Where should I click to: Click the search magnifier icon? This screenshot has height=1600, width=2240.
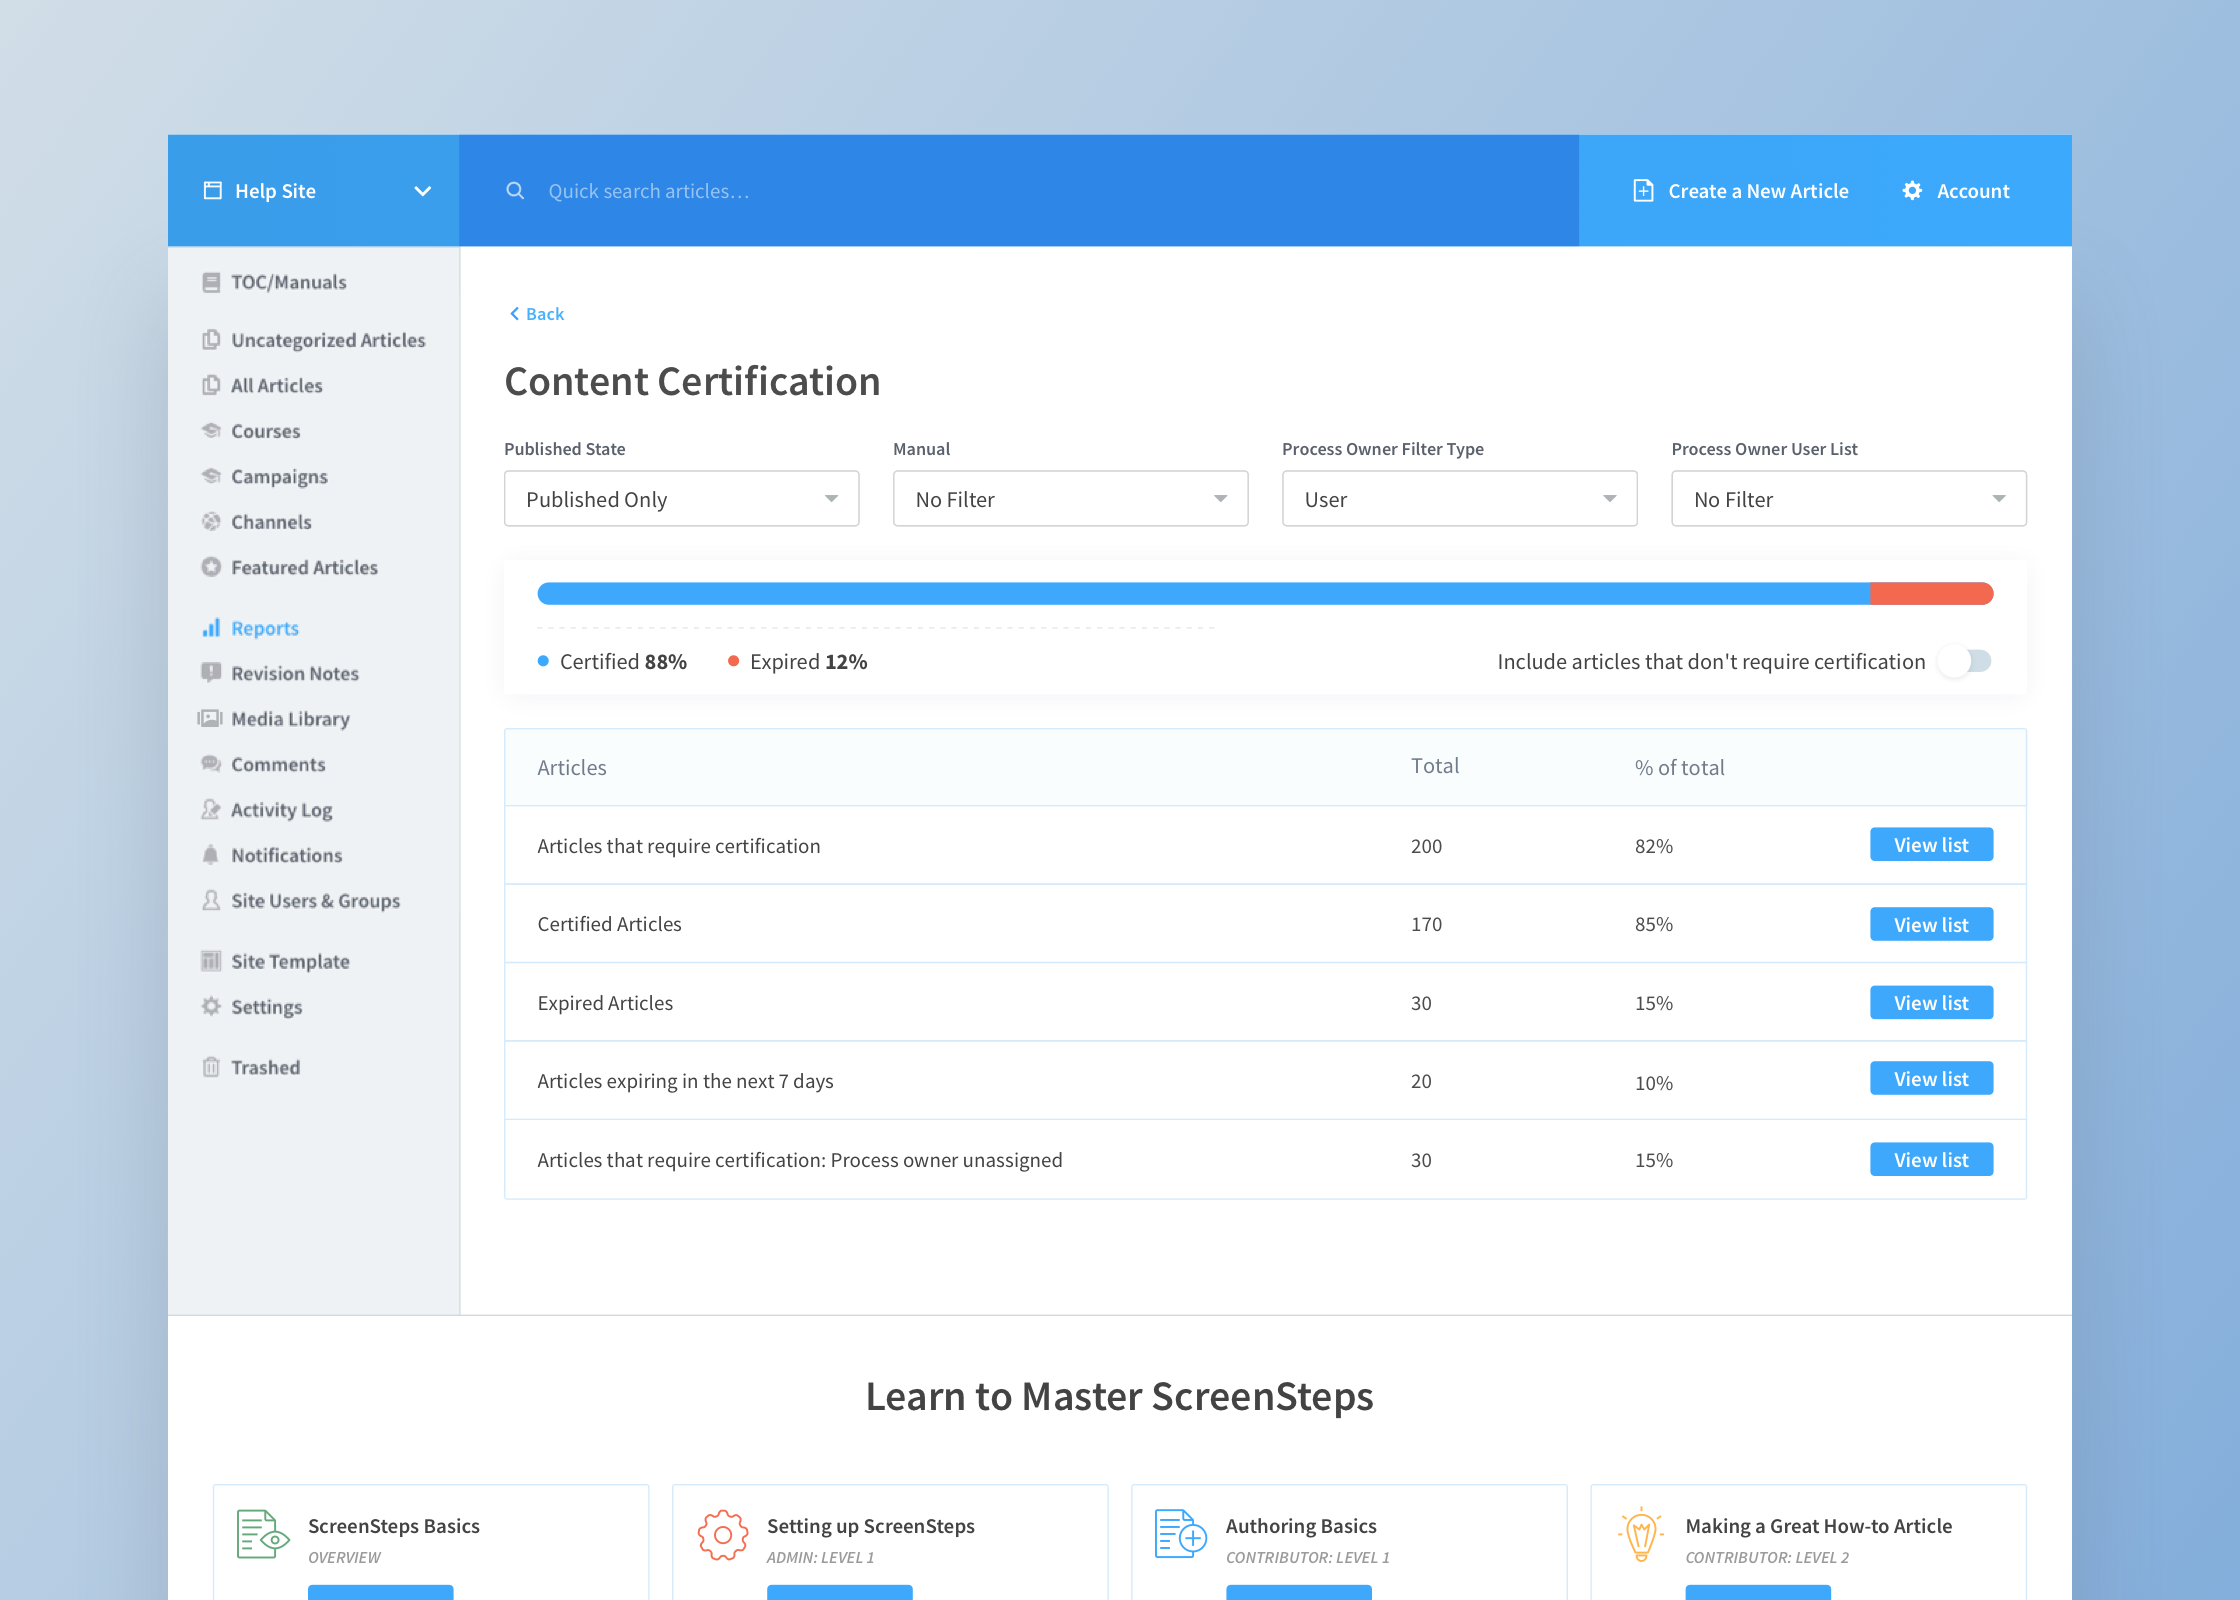point(515,190)
